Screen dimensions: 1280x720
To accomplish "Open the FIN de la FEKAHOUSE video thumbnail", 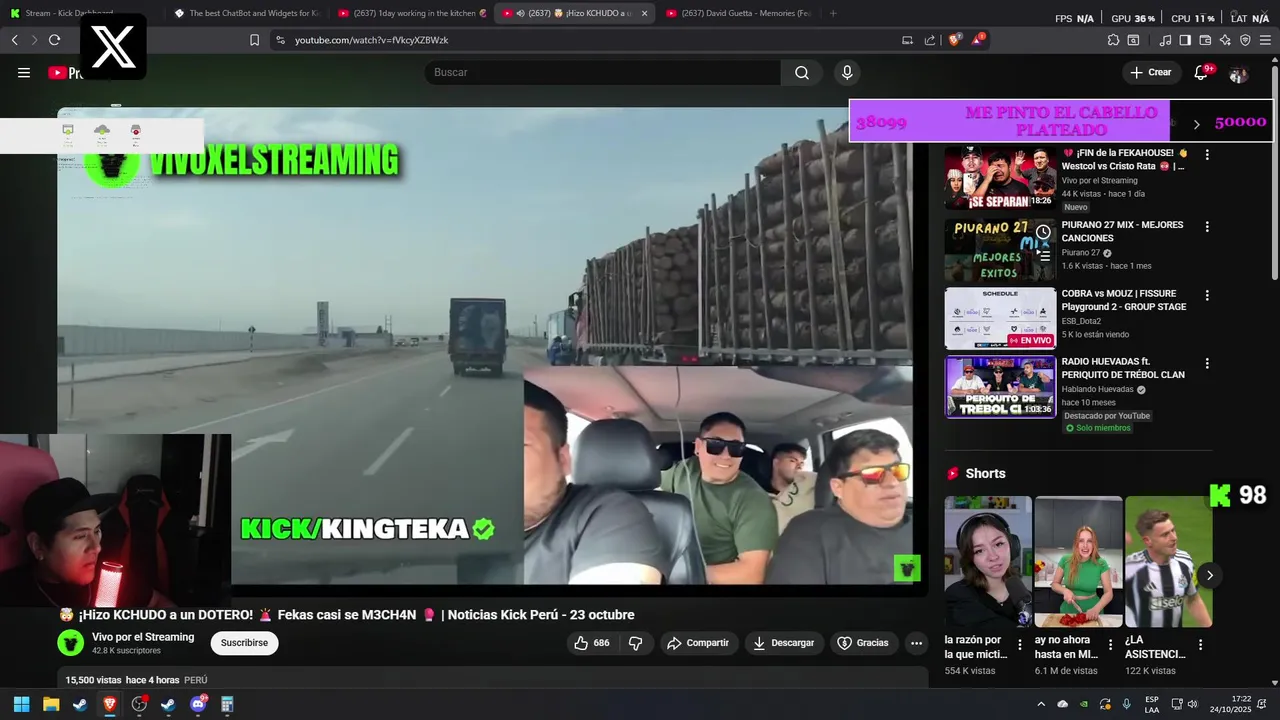I will point(1000,178).
